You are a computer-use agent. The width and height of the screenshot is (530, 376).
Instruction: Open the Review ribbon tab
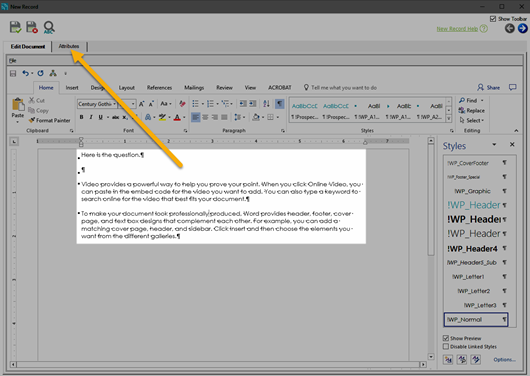(x=224, y=88)
